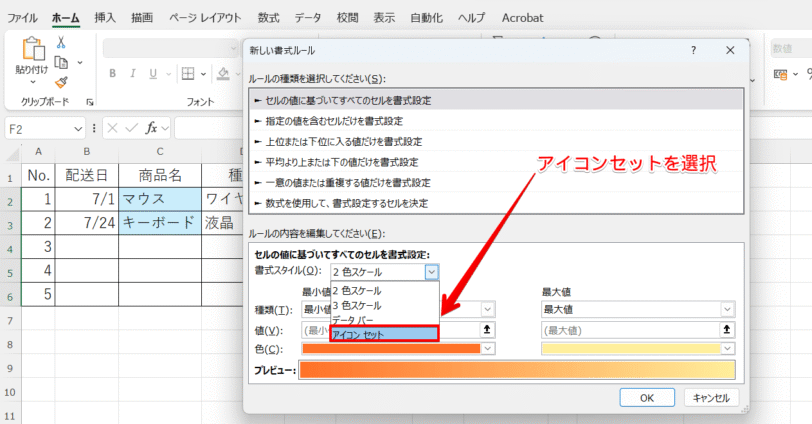
Task: Open the 書式スタイル dropdown arrow
Action: tap(431, 272)
